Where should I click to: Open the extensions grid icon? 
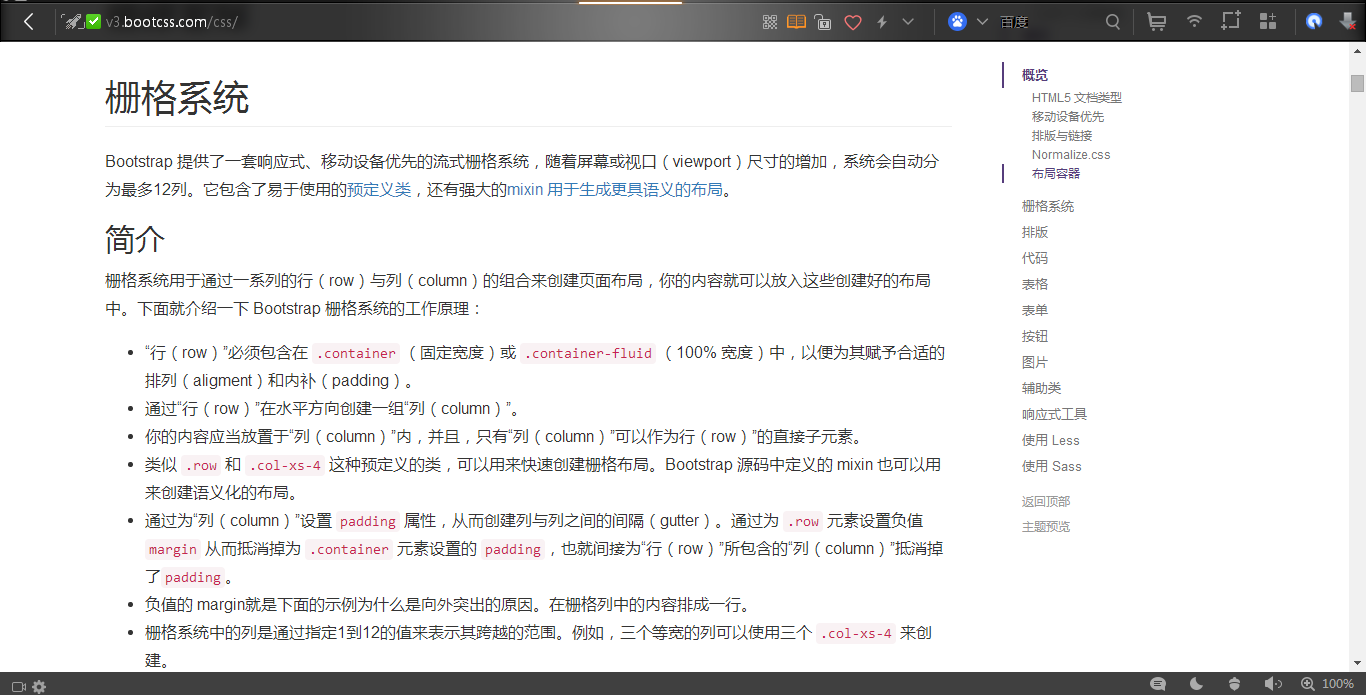click(x=1268, y=21)
